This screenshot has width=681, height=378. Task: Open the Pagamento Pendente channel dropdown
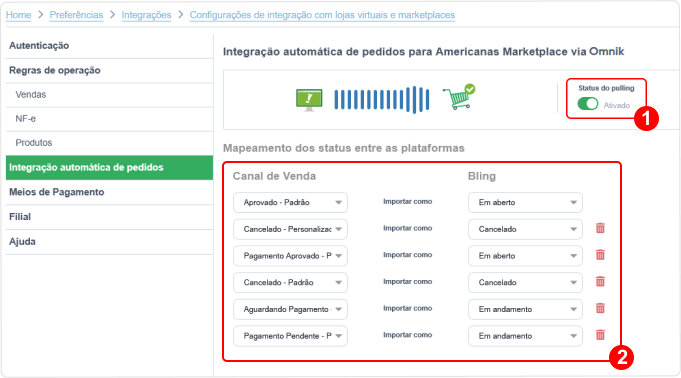290,336
